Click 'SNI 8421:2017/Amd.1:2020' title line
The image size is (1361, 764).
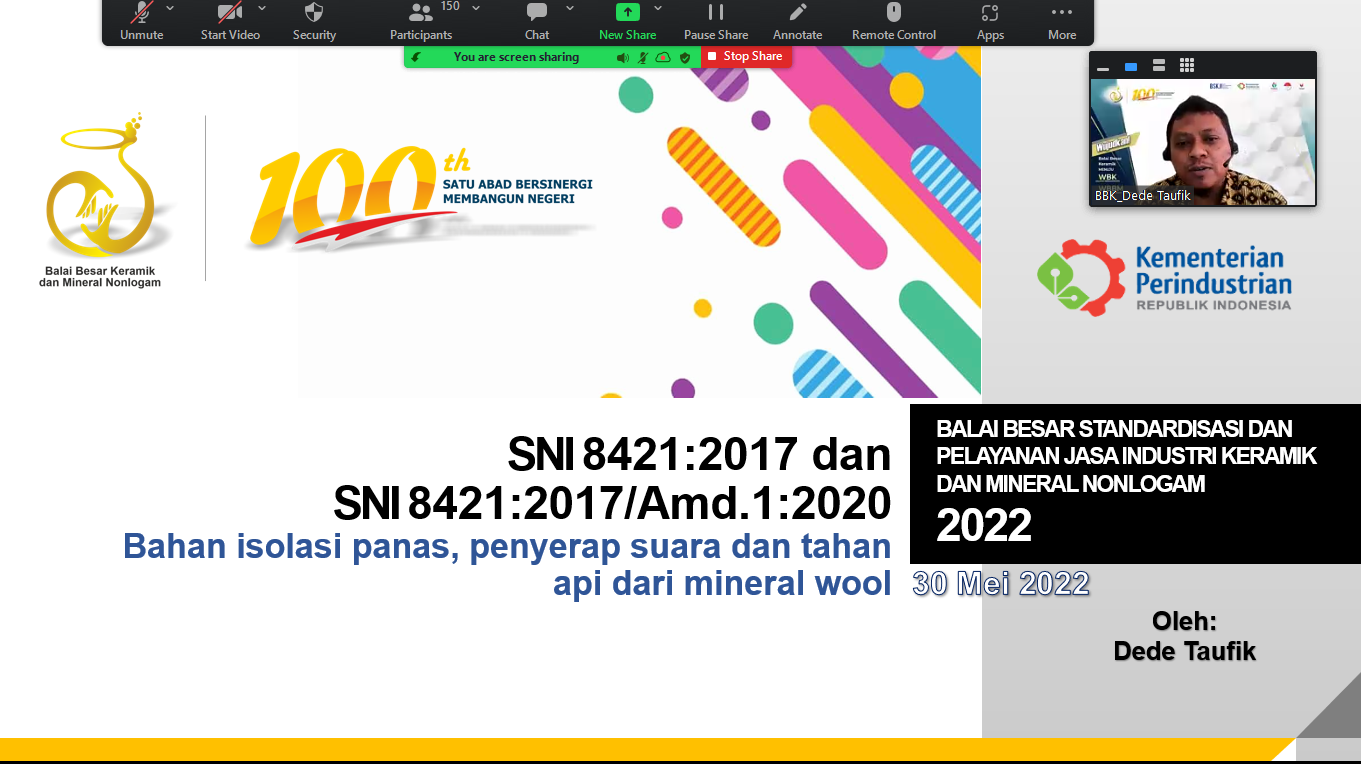click(612, 503)
